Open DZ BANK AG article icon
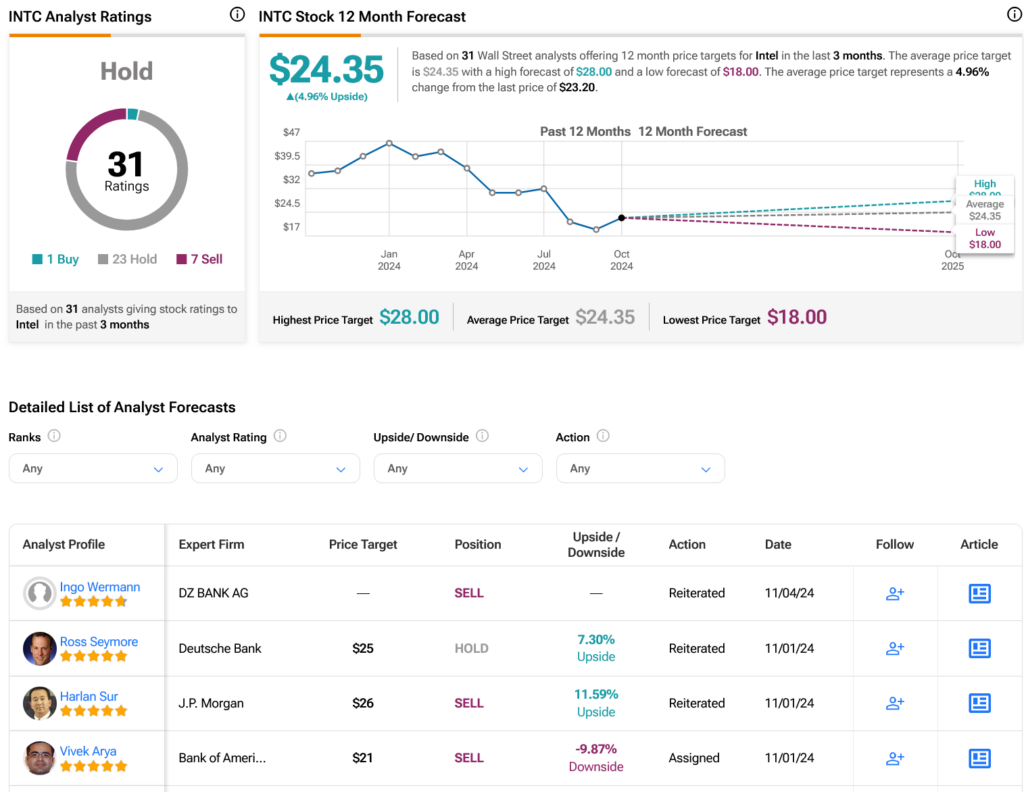The width and height of the screenshot is (1024, 792). 979,593
